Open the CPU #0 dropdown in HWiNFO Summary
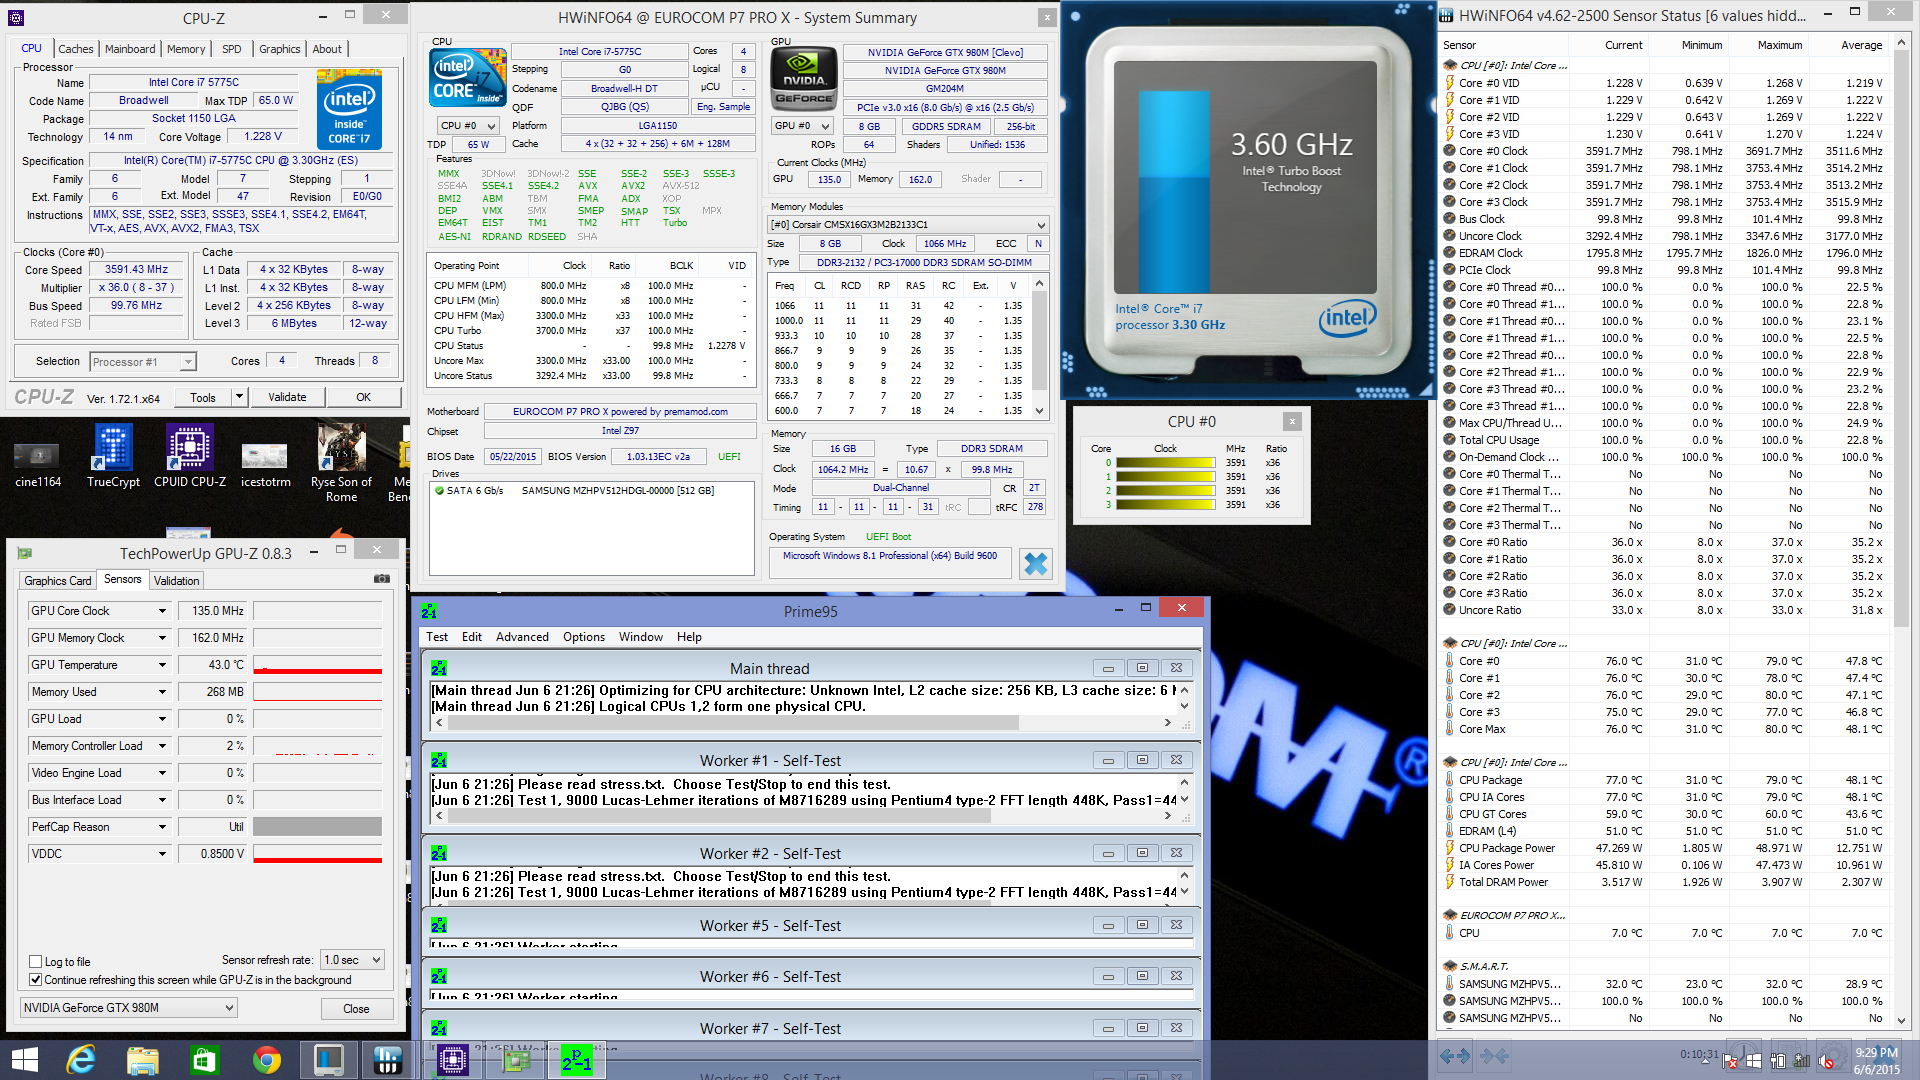This screenshot has height=1080, width=1920. pos(468,126)
